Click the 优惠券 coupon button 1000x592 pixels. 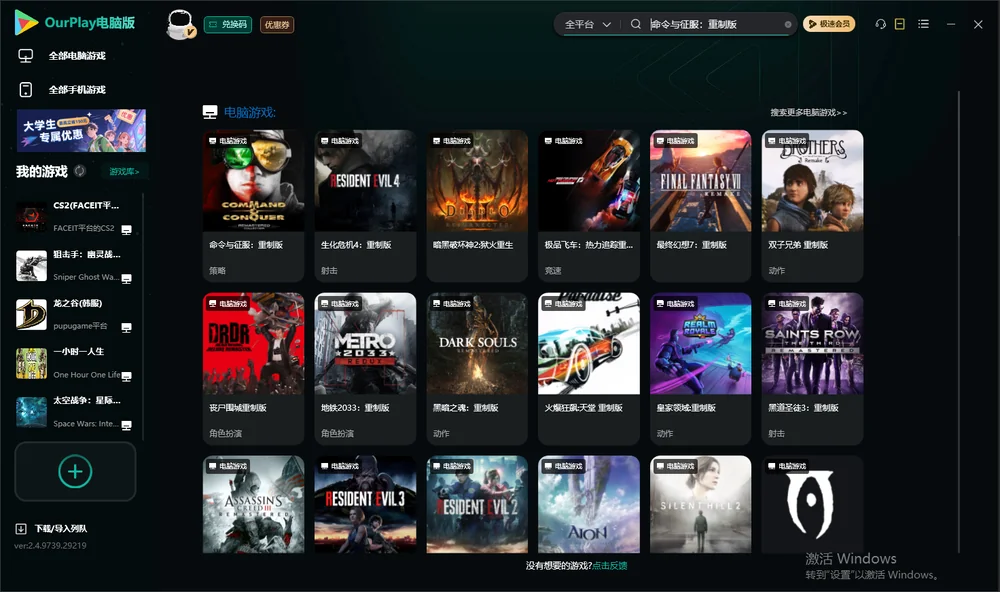click(277, 25)
